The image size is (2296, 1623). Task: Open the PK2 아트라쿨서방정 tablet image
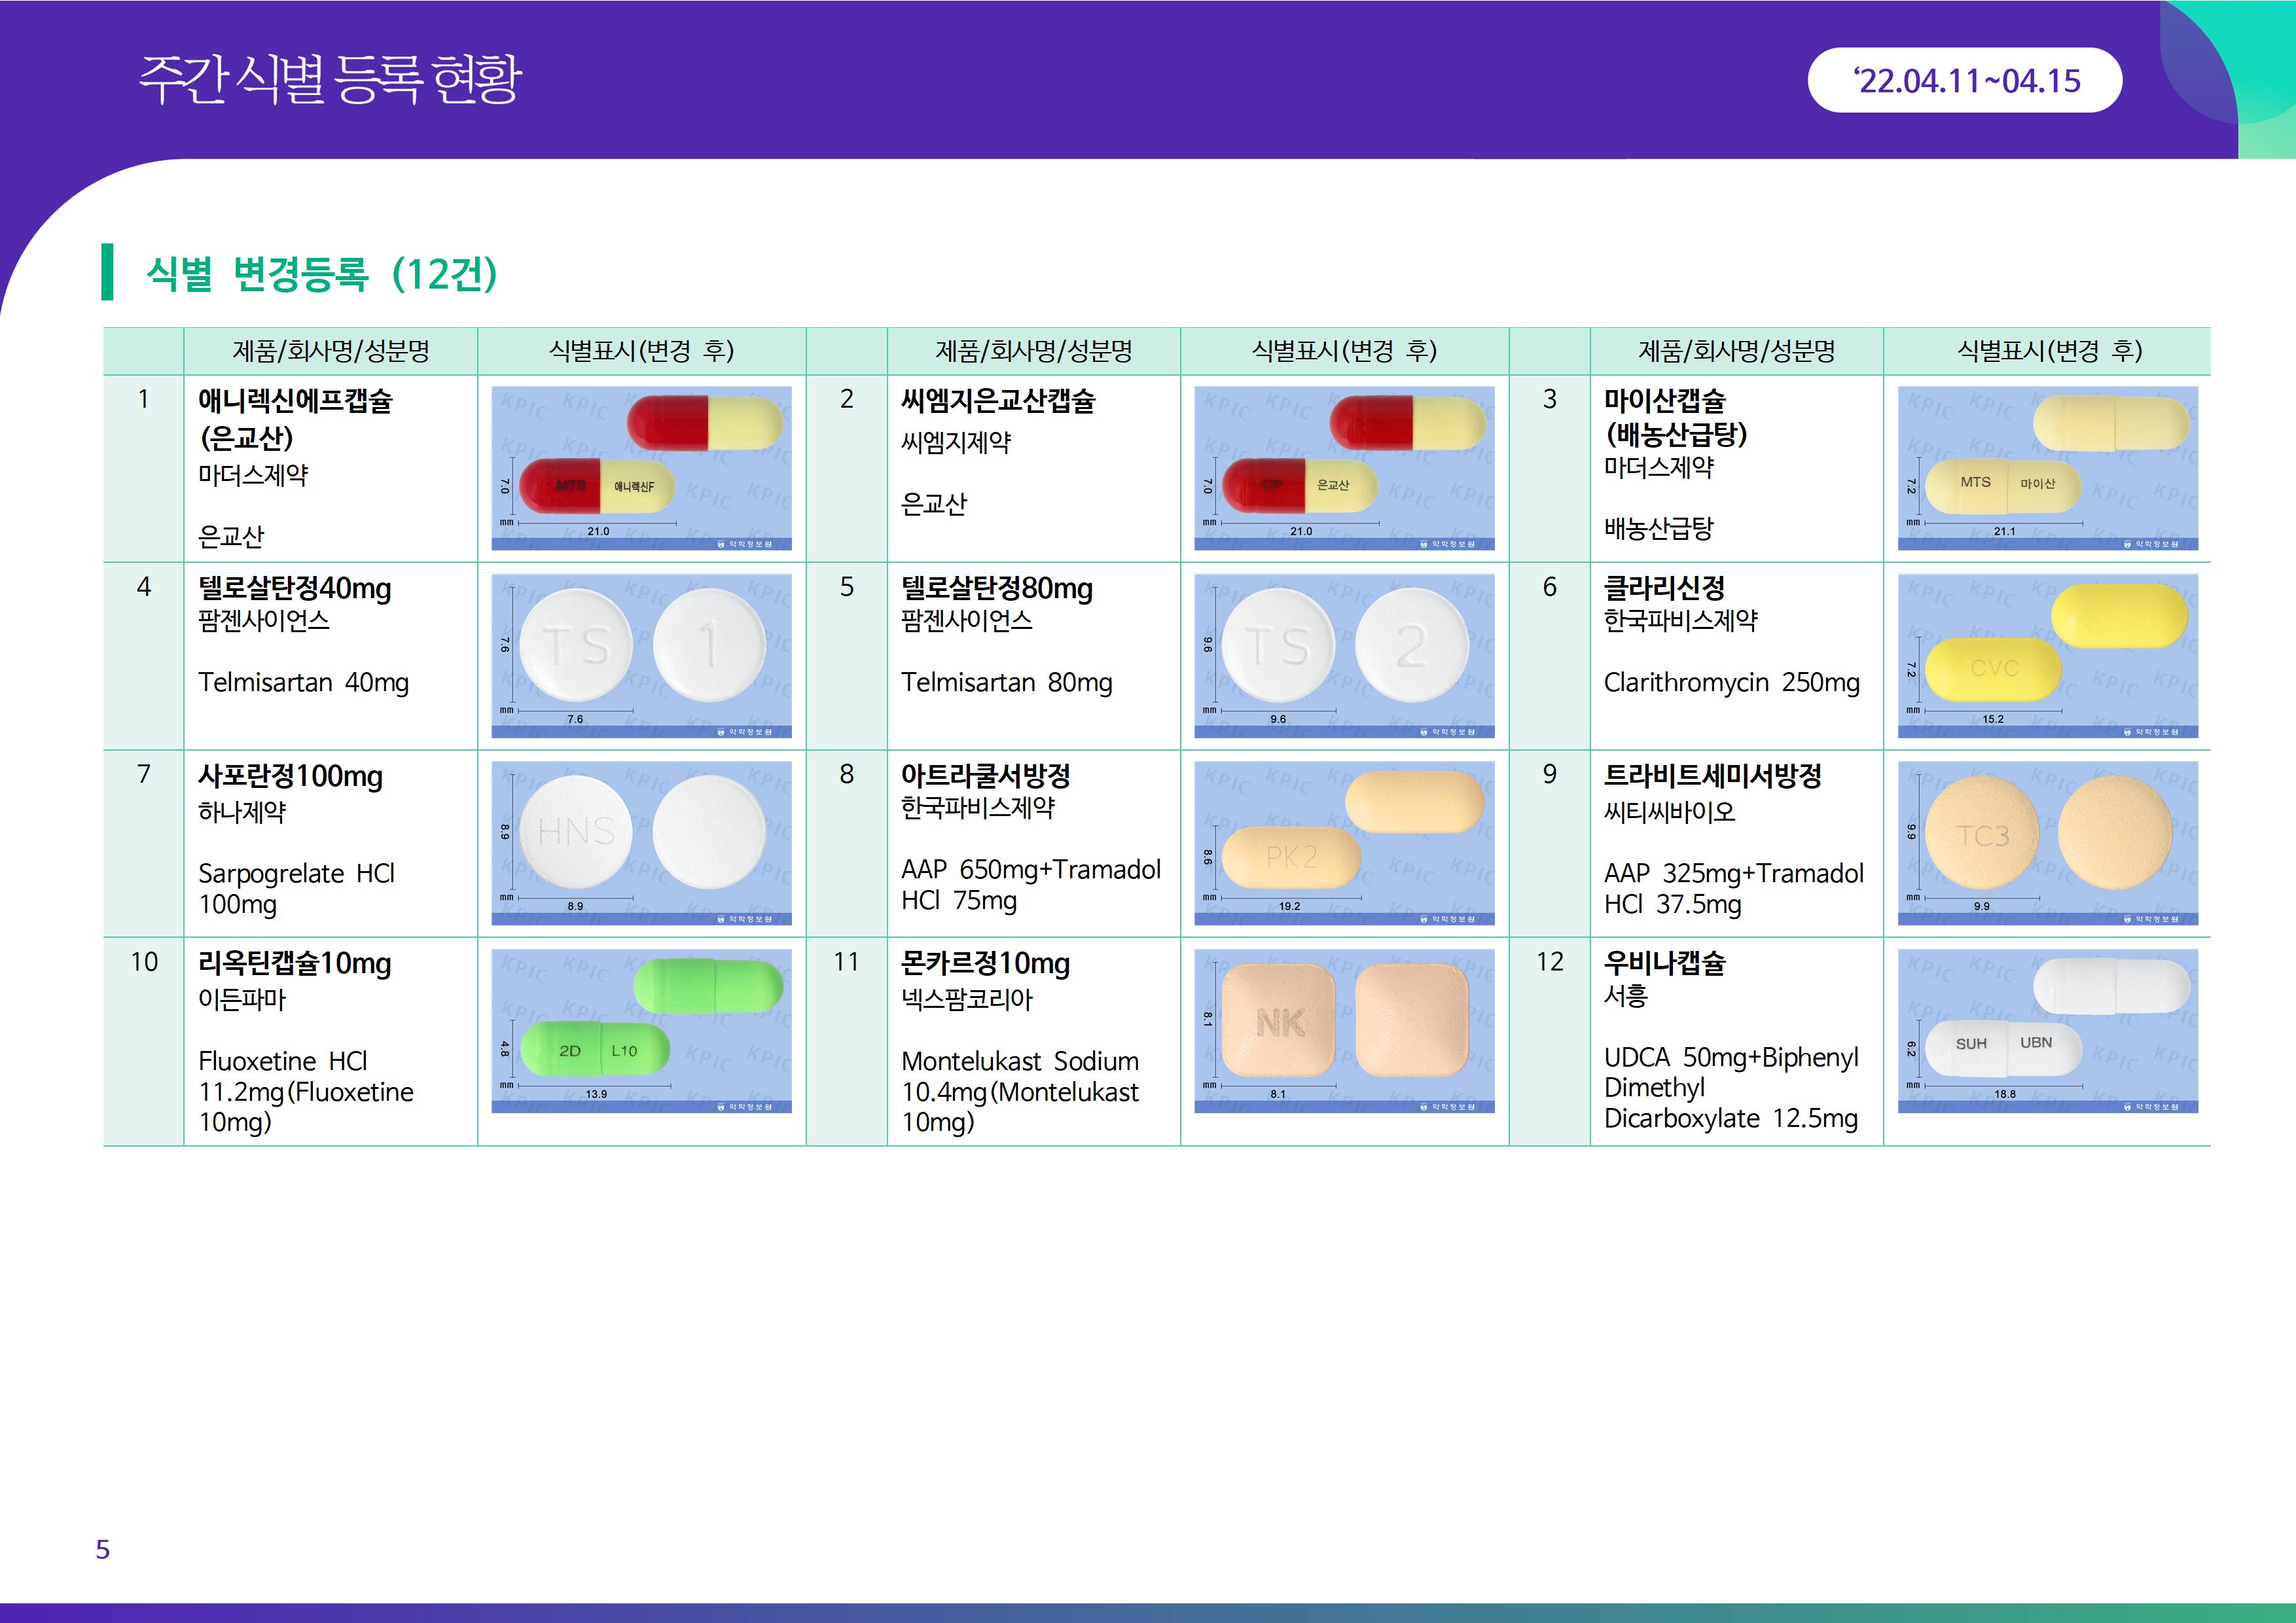point(1344,843)
